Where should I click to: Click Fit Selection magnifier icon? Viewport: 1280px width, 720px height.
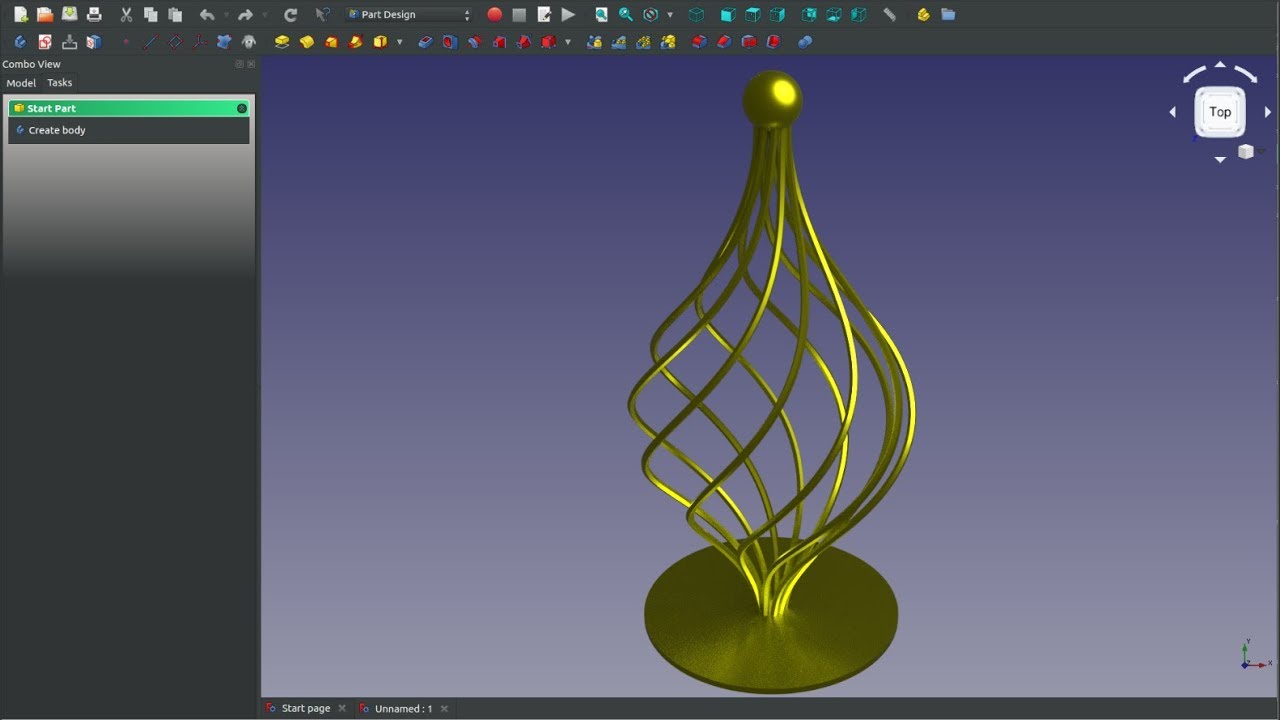point(626,15)
